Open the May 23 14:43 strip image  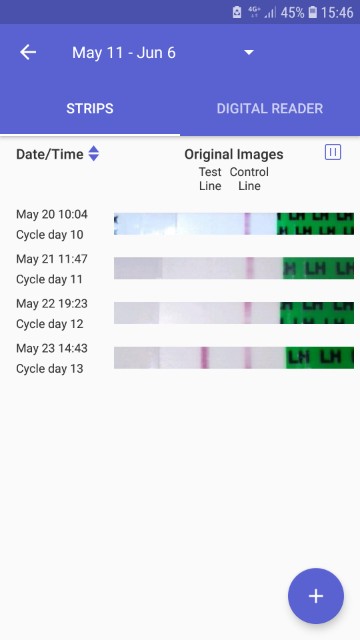[x=234, y=358]
